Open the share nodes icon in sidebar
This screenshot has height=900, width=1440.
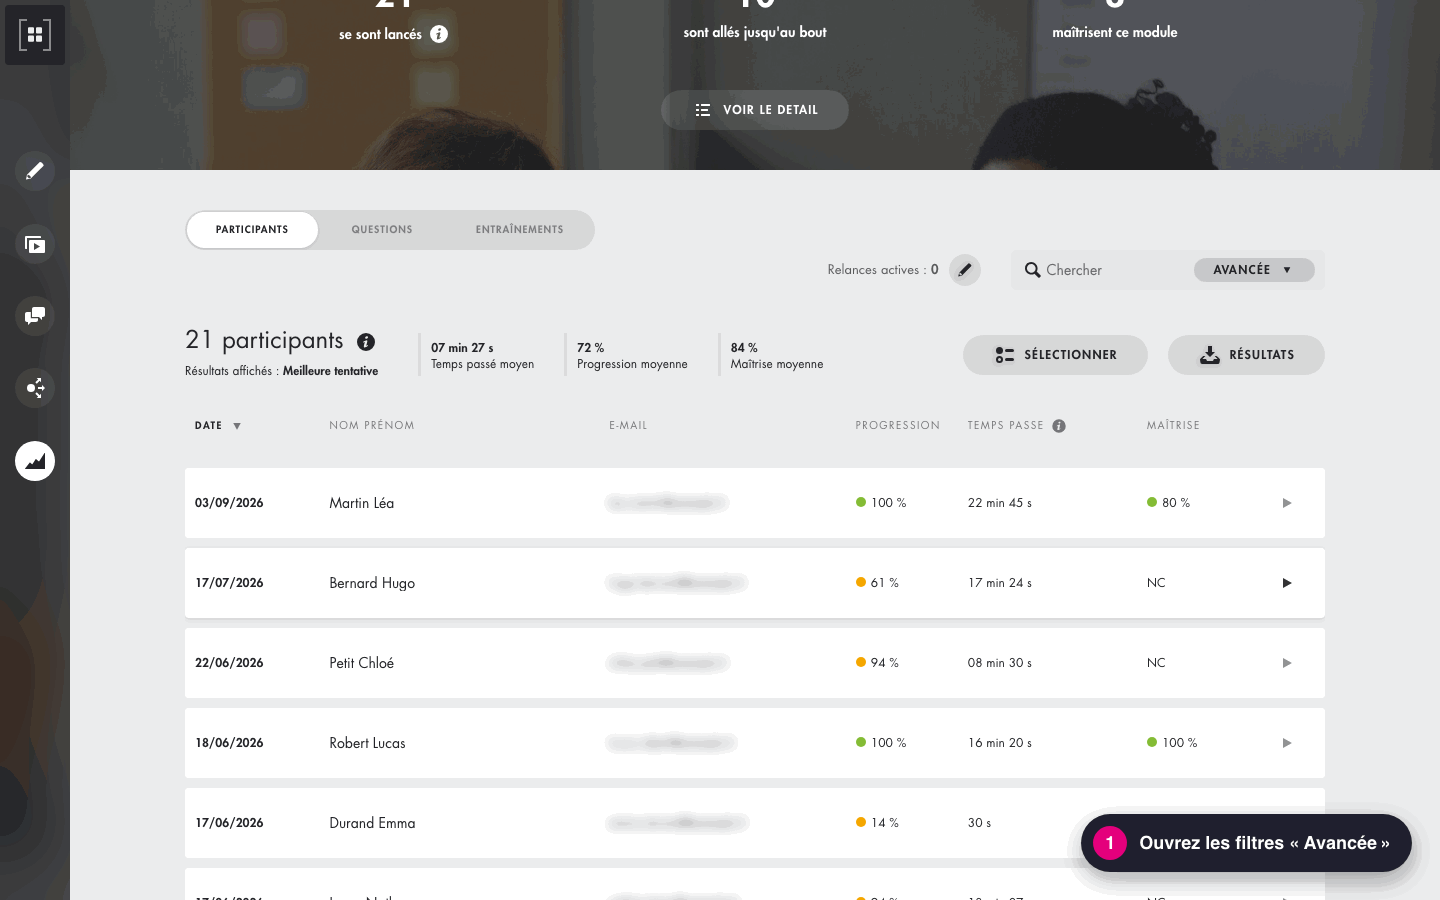pos(35,388)
